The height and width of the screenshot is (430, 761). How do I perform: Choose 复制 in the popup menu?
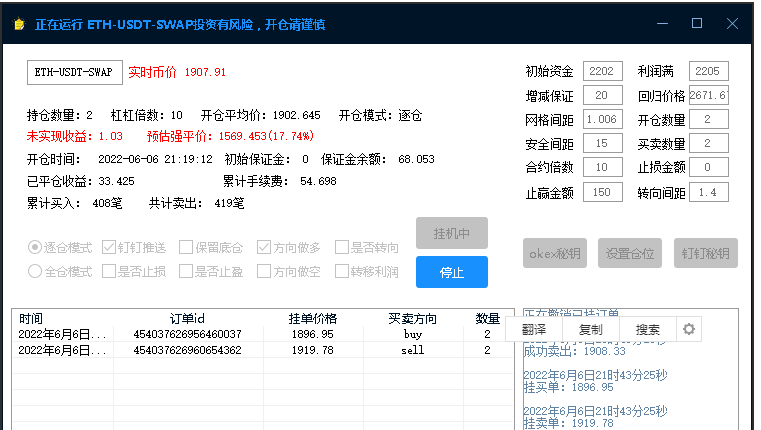coord(590,329)
